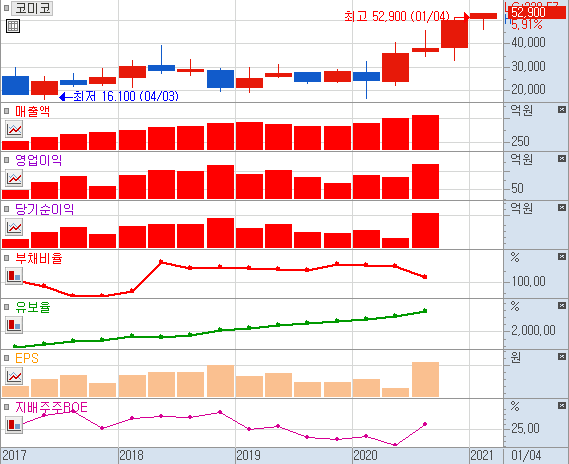Close the 당기순이익 indicator panel
The width and height of the screenshot is (569, 464).
pyautogui.click(x=561, y=208)
